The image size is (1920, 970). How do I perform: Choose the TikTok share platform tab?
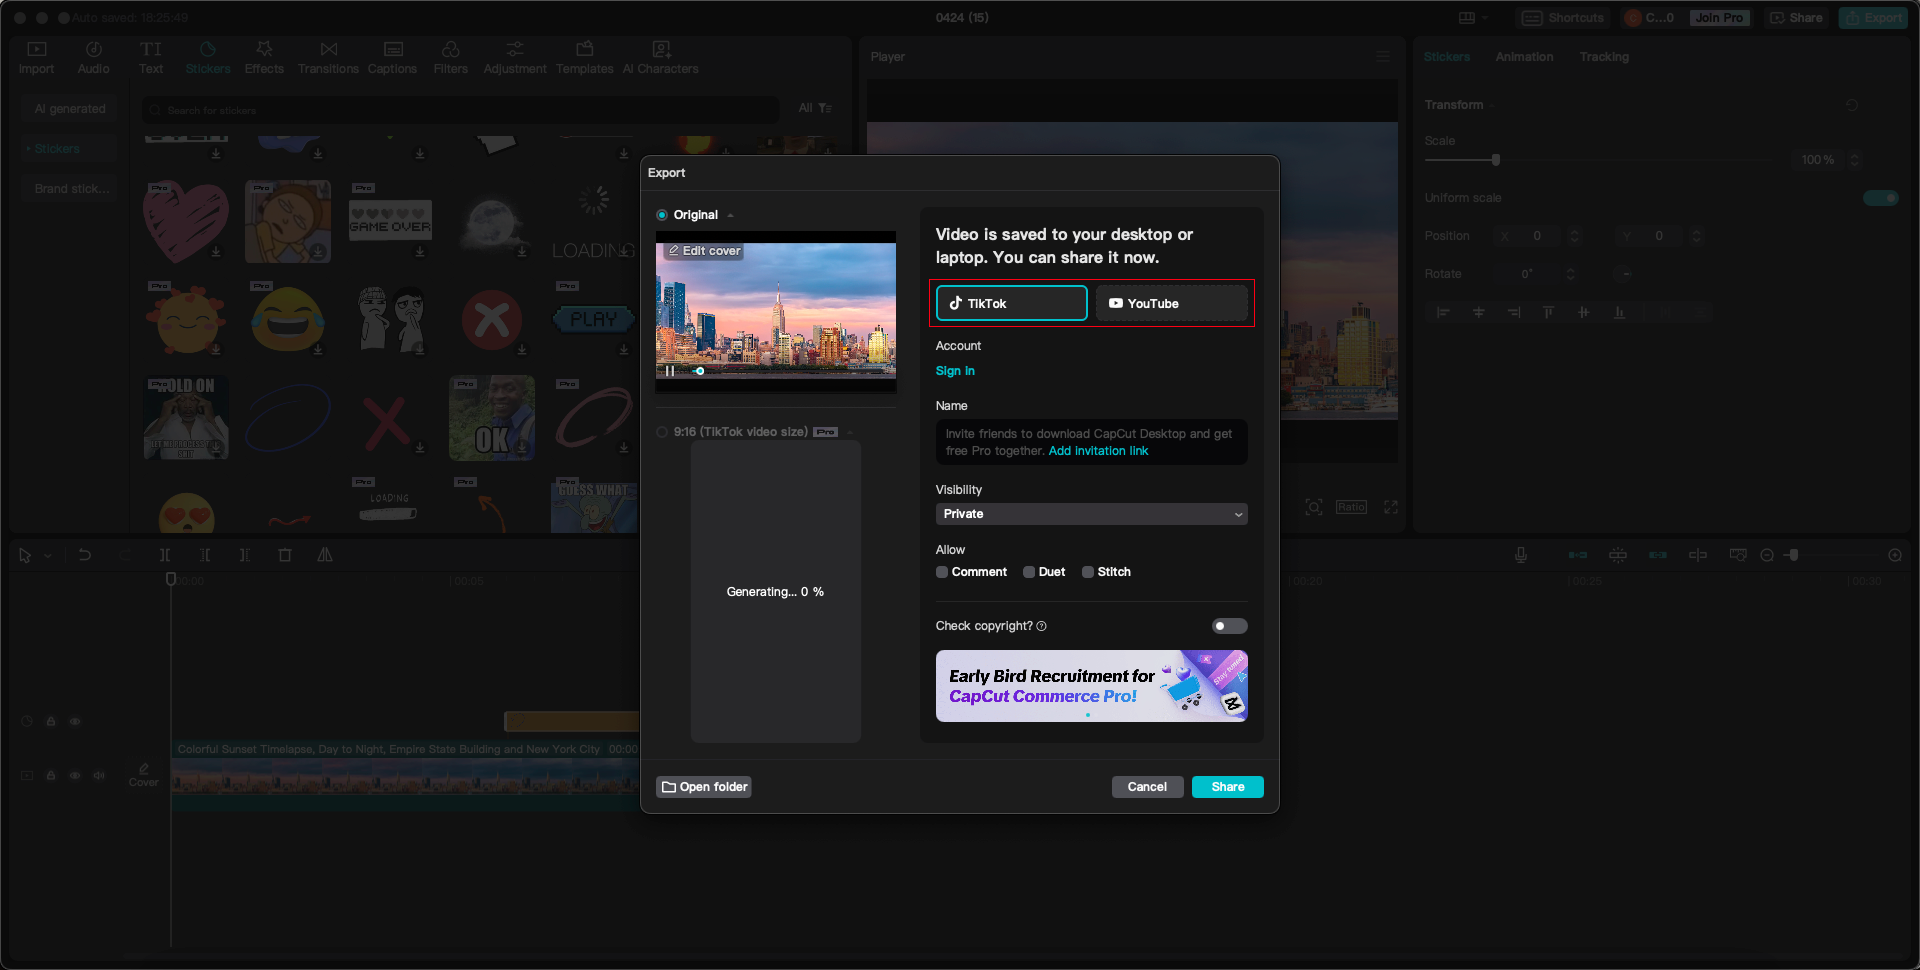coord(1011,303)
